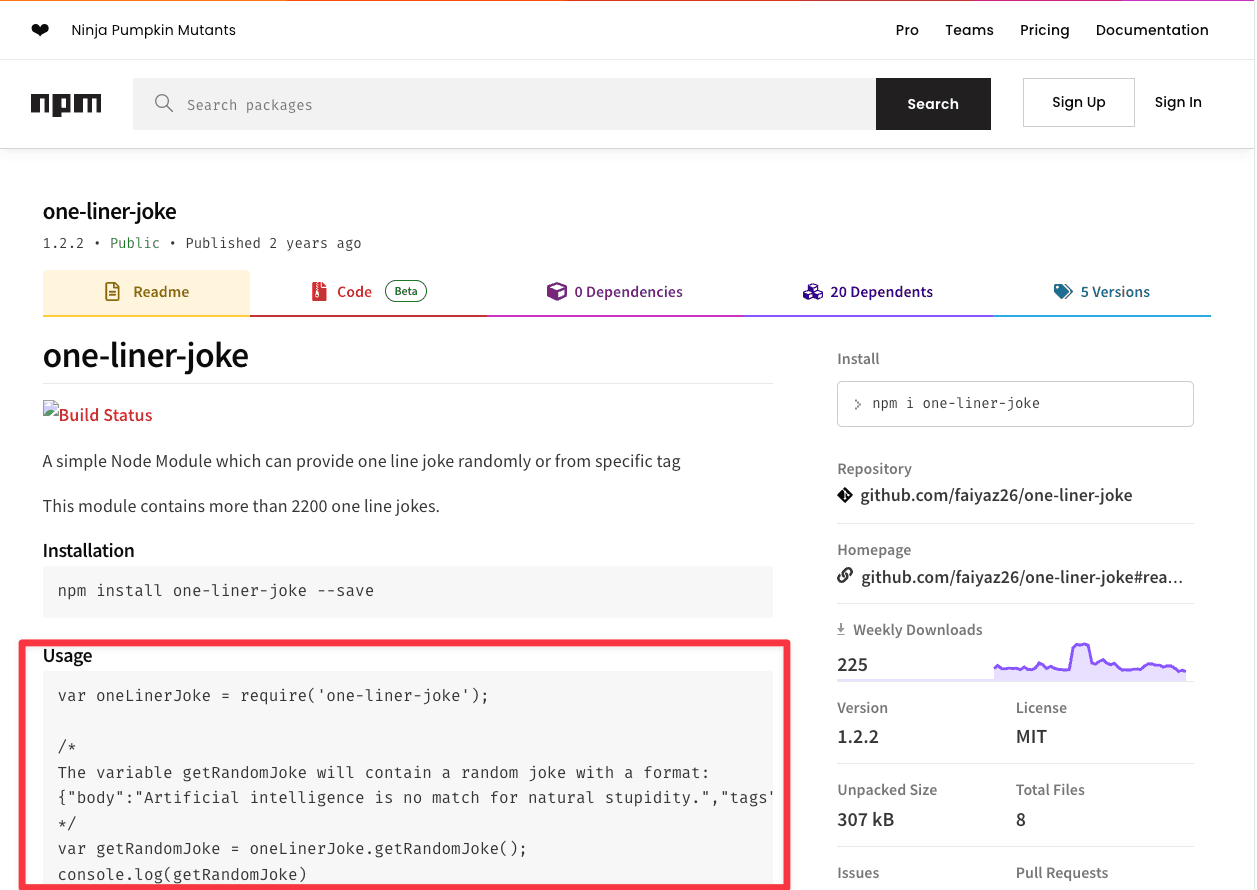Copy the npm i one-liner-joke install command
The height and width of the screenshot is (890, 1257).
tap(1015, 404)
